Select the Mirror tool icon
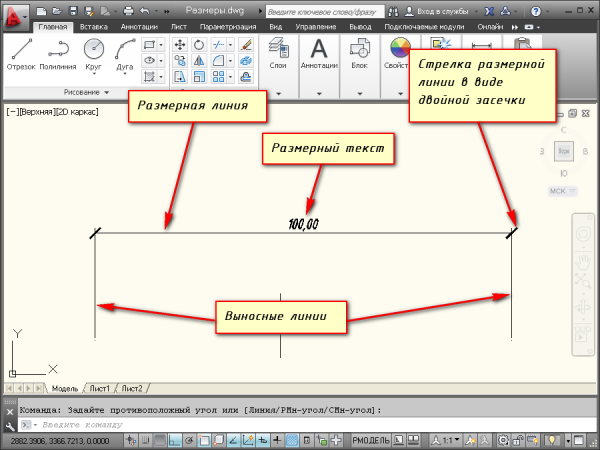Viewport: 600px width, 450px height. [x=199, y=60]
